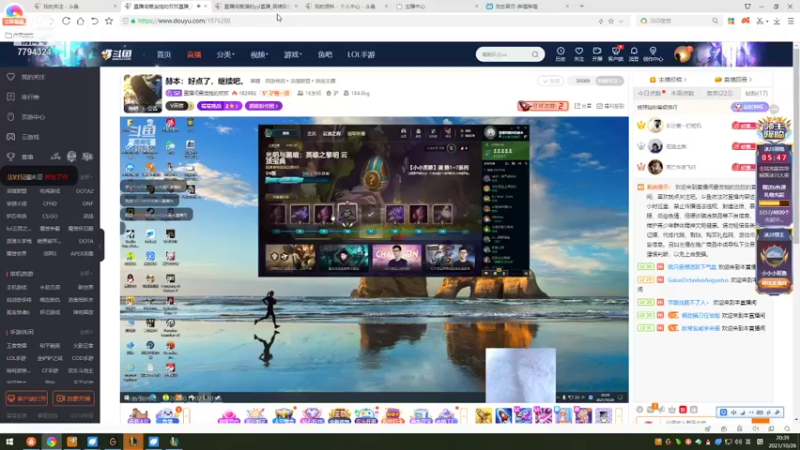Expand the 分类 category dropdown
This screenshot has width=800, height=450.
coord(225,55)
